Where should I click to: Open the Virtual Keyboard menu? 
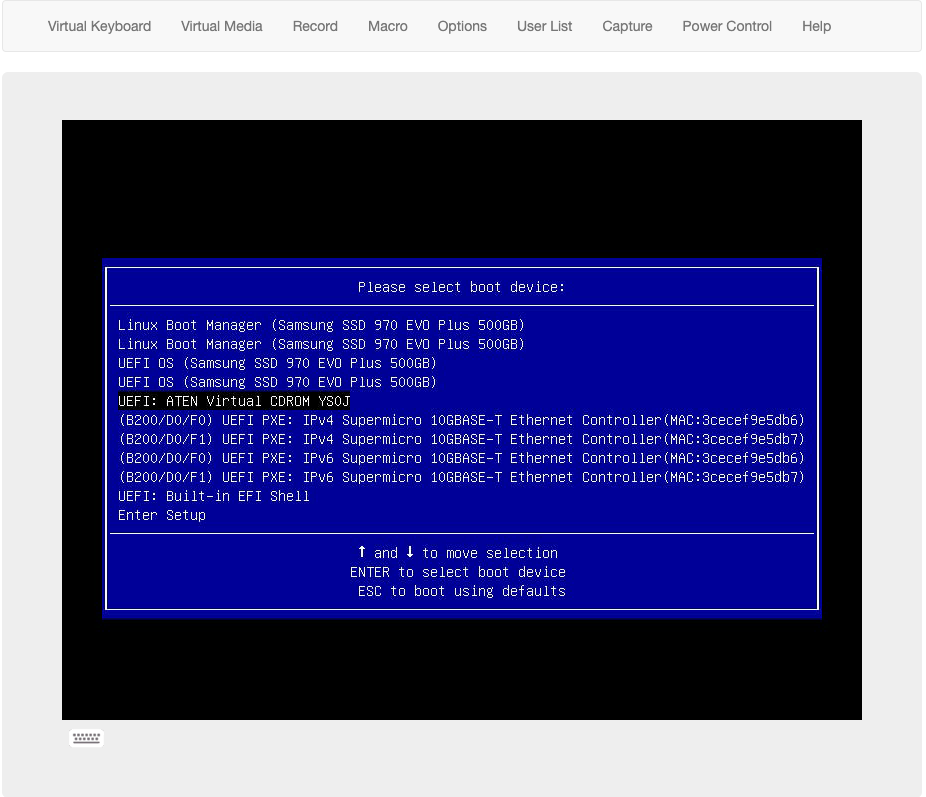99,27
